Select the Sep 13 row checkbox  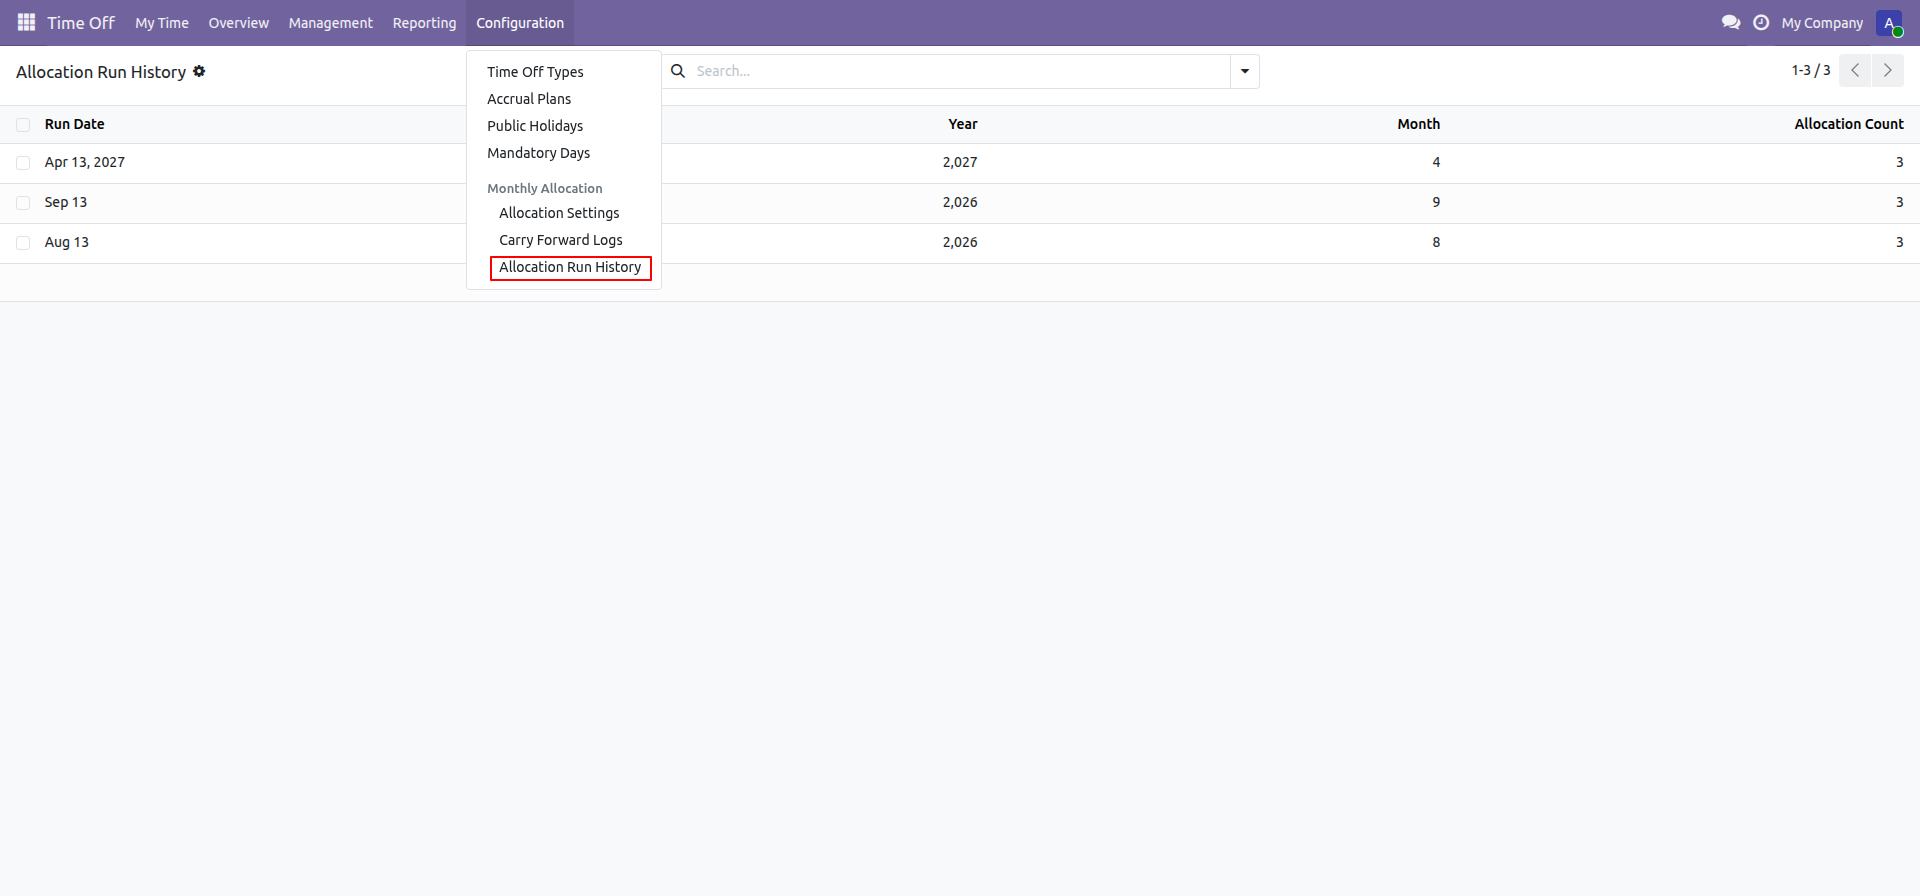tap(23, 202)
